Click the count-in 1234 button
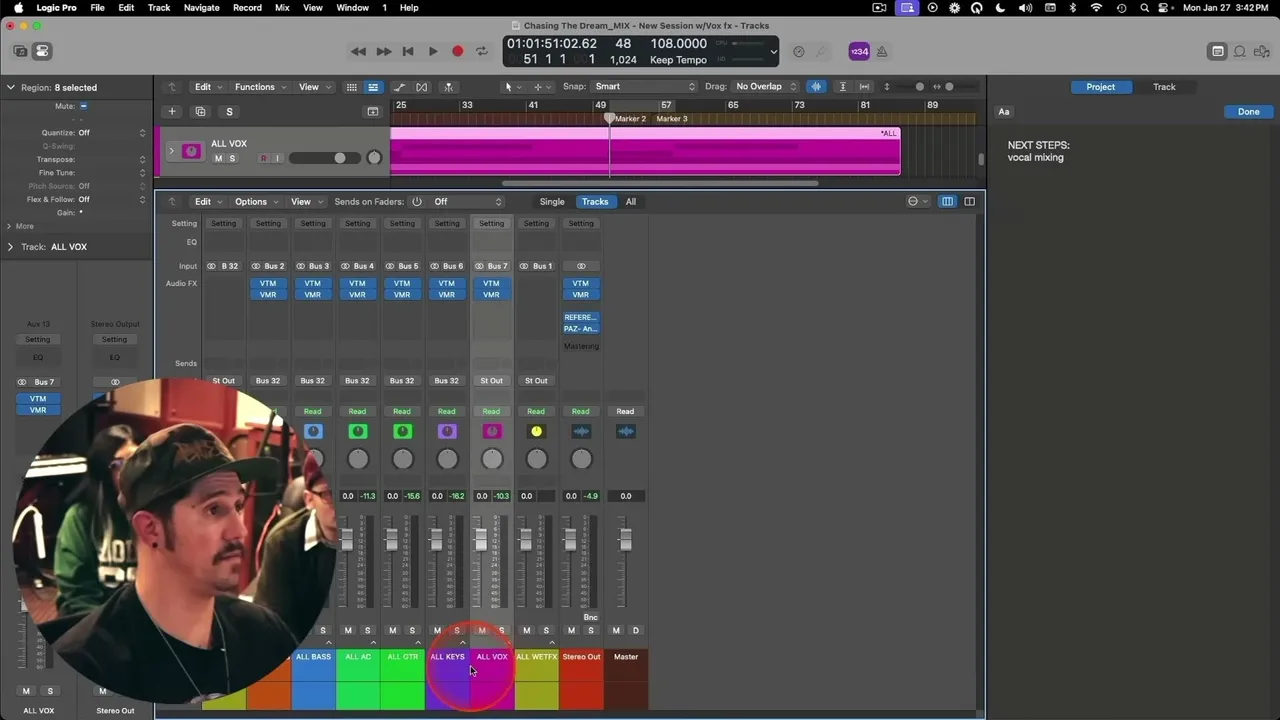 858,51
